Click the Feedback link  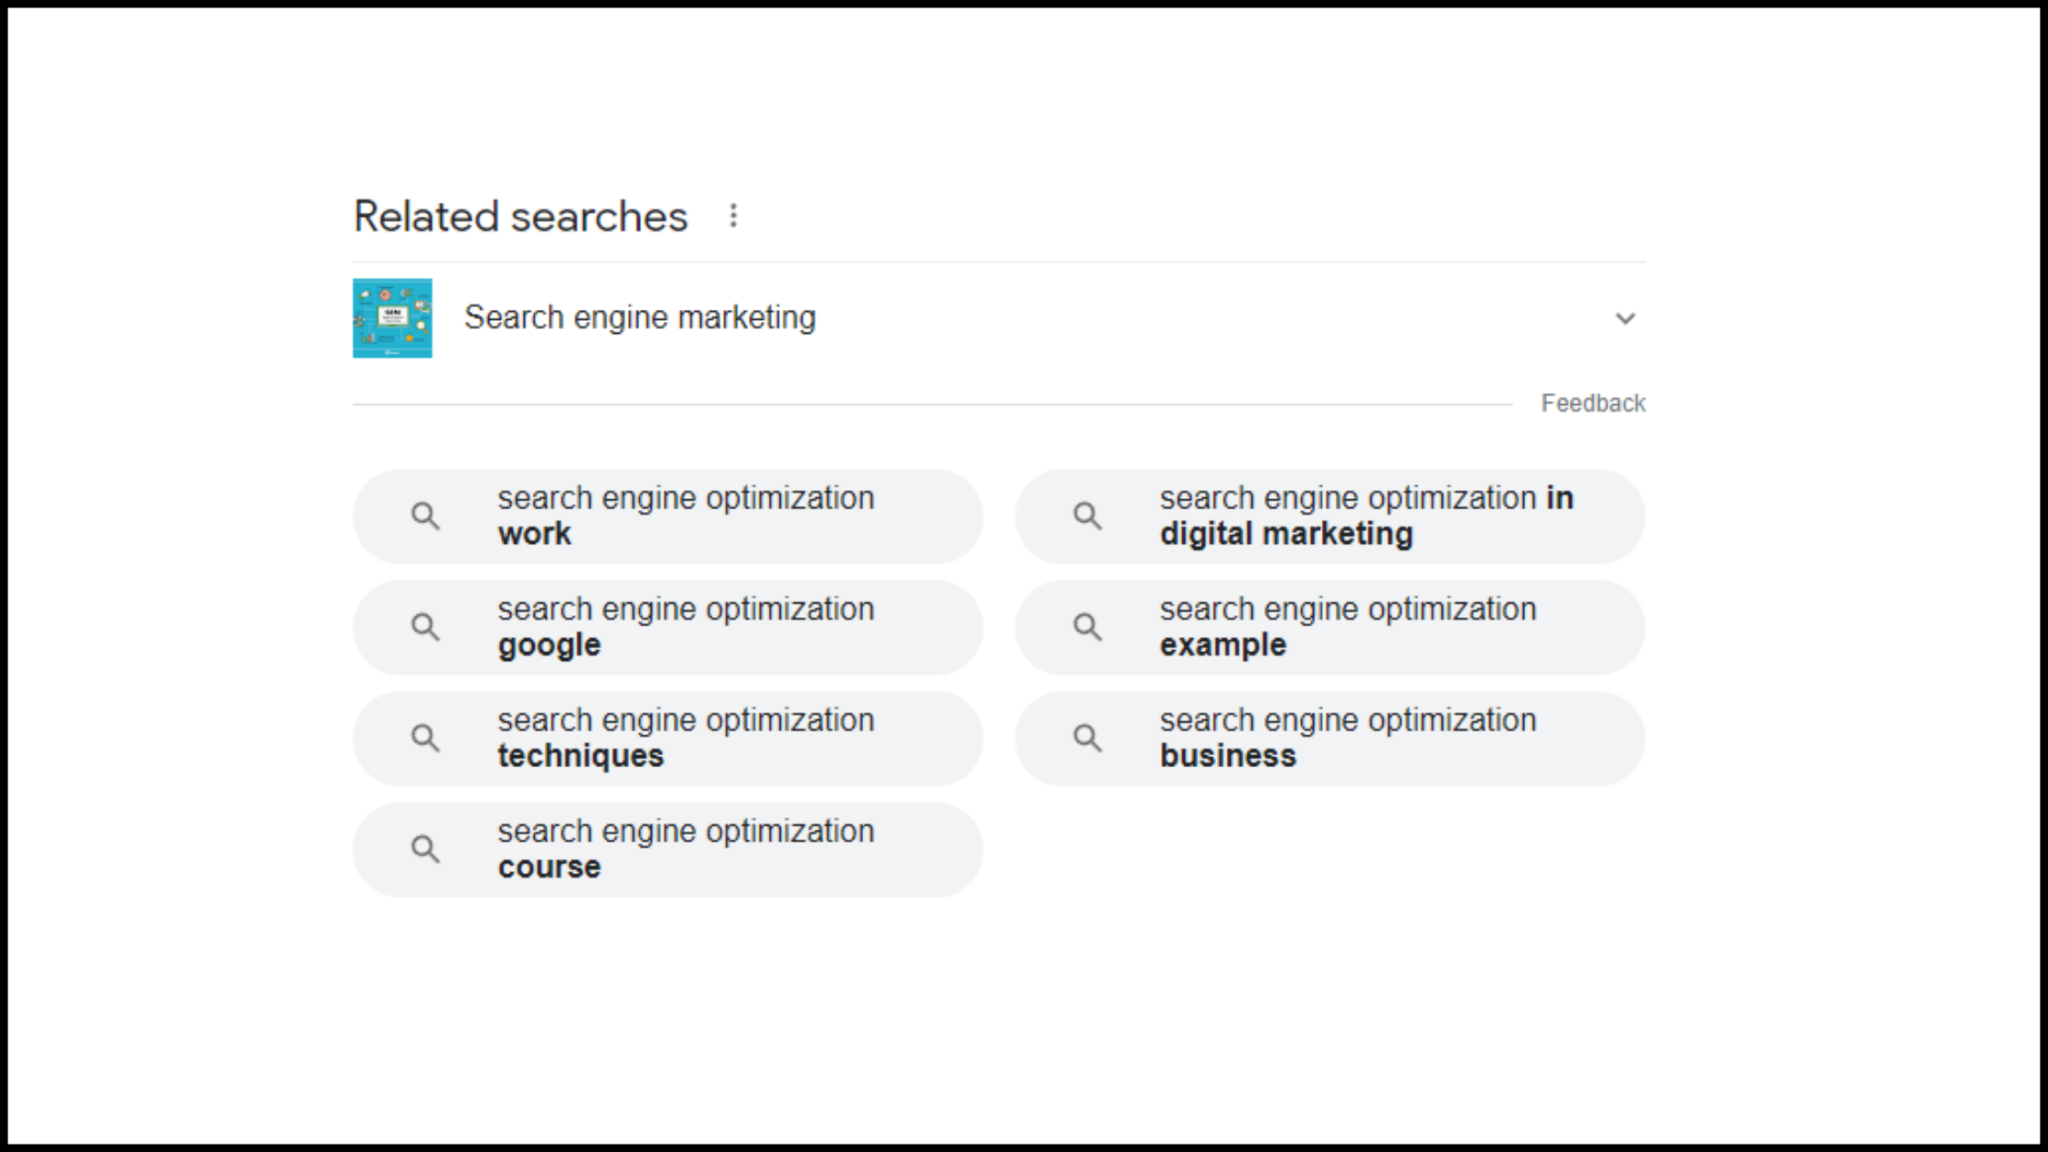click(x=1593, y=403)
